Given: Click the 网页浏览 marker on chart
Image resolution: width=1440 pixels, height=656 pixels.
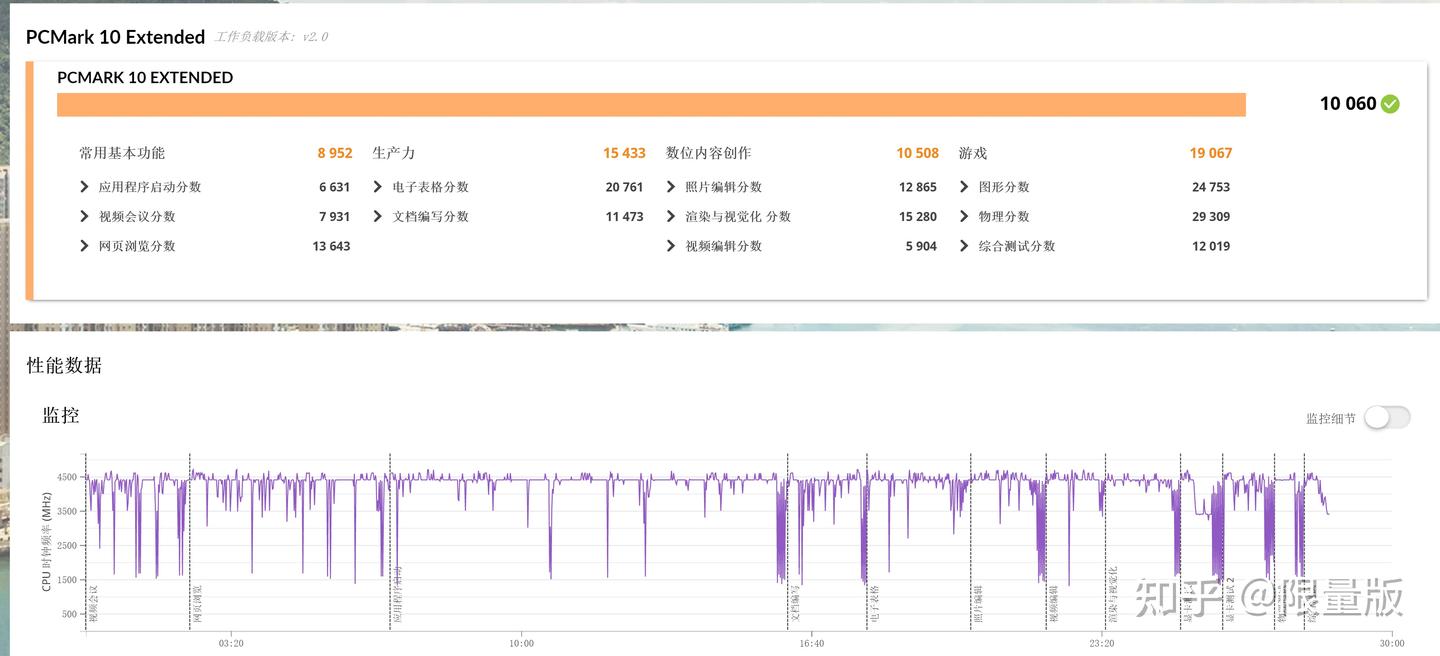Looking at the screenshot, I should pos(197,604).
